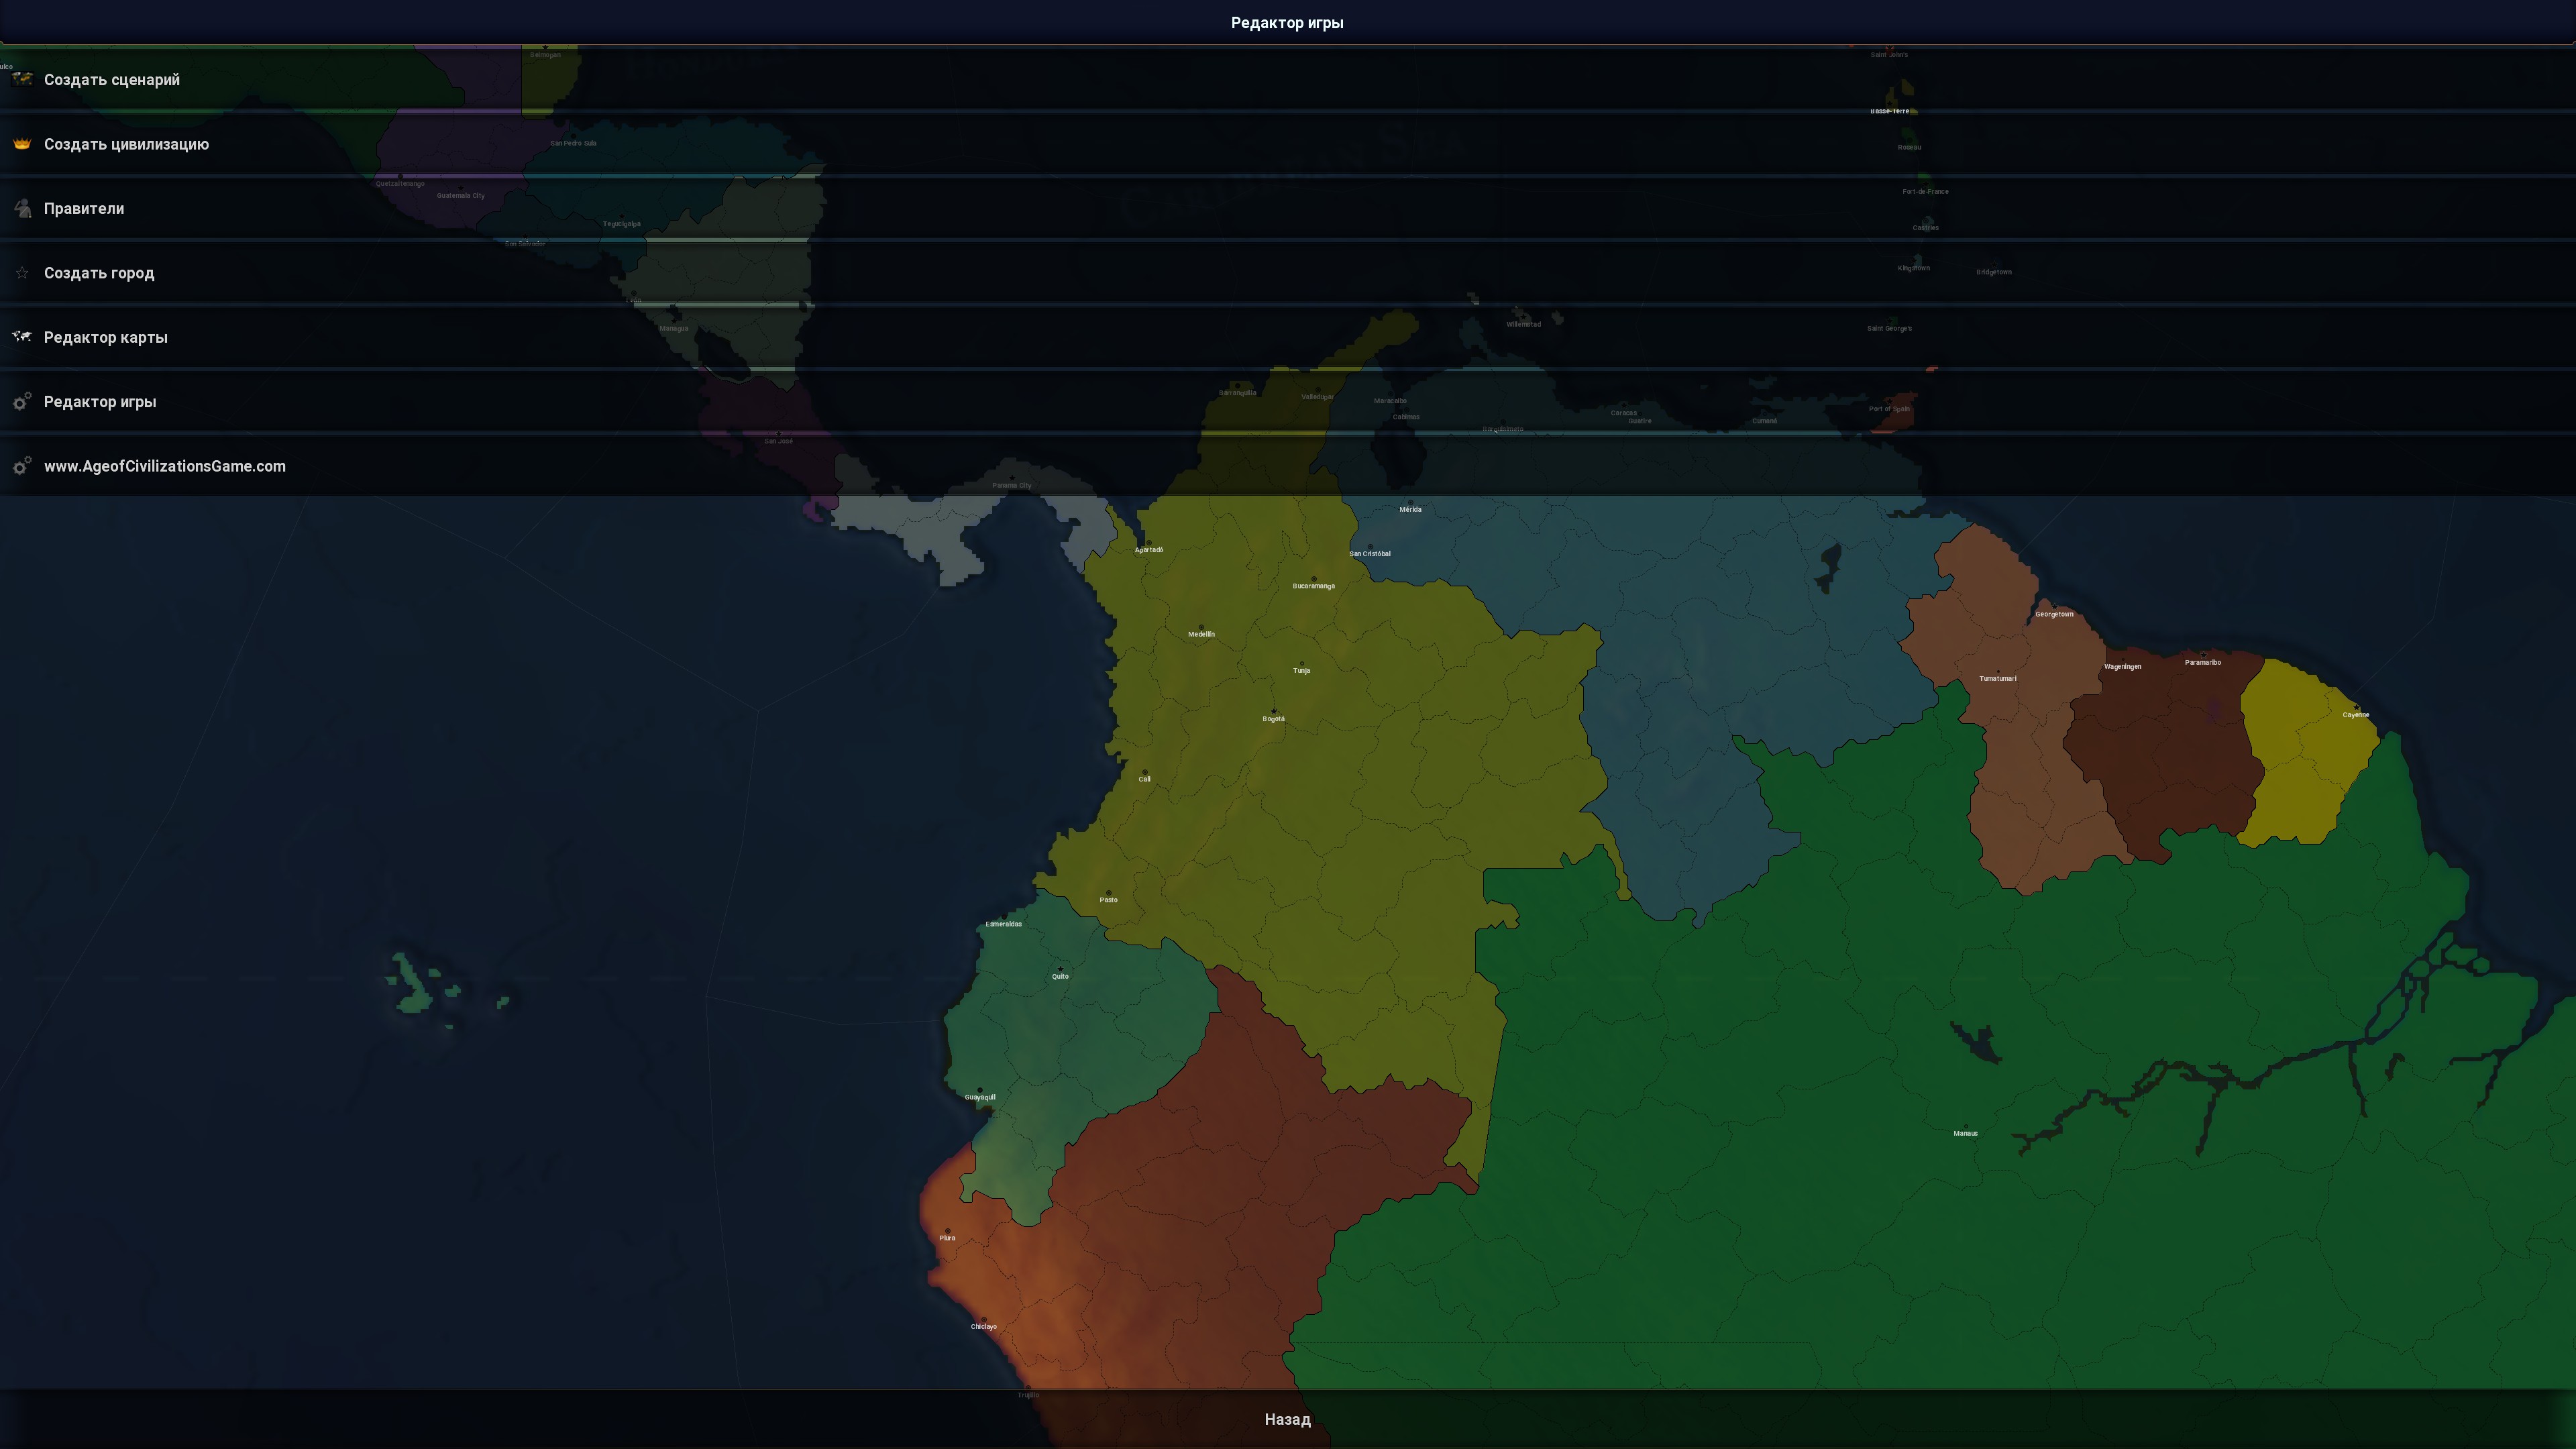The width and height of the screenshot is (2576, 1449).
Task: Click the star icon beside Создать город
Action: (x=22, y=273)
